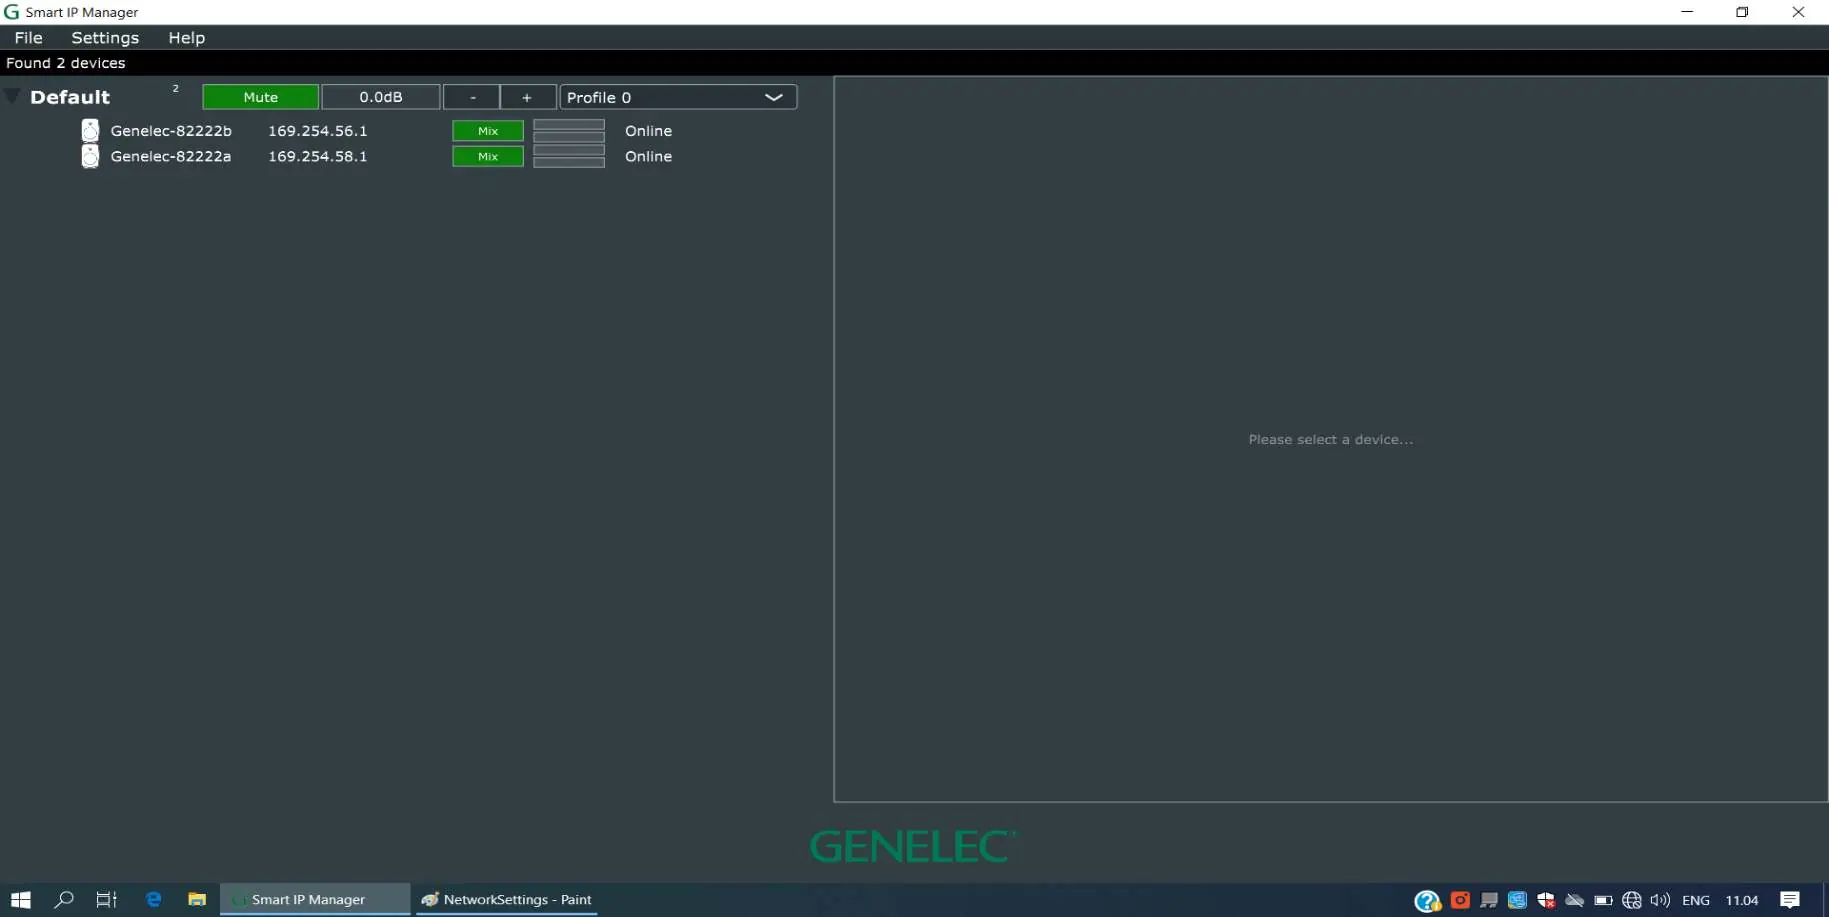
Task: Click the IP address 169.254.58.1
Action: [318, 156]
